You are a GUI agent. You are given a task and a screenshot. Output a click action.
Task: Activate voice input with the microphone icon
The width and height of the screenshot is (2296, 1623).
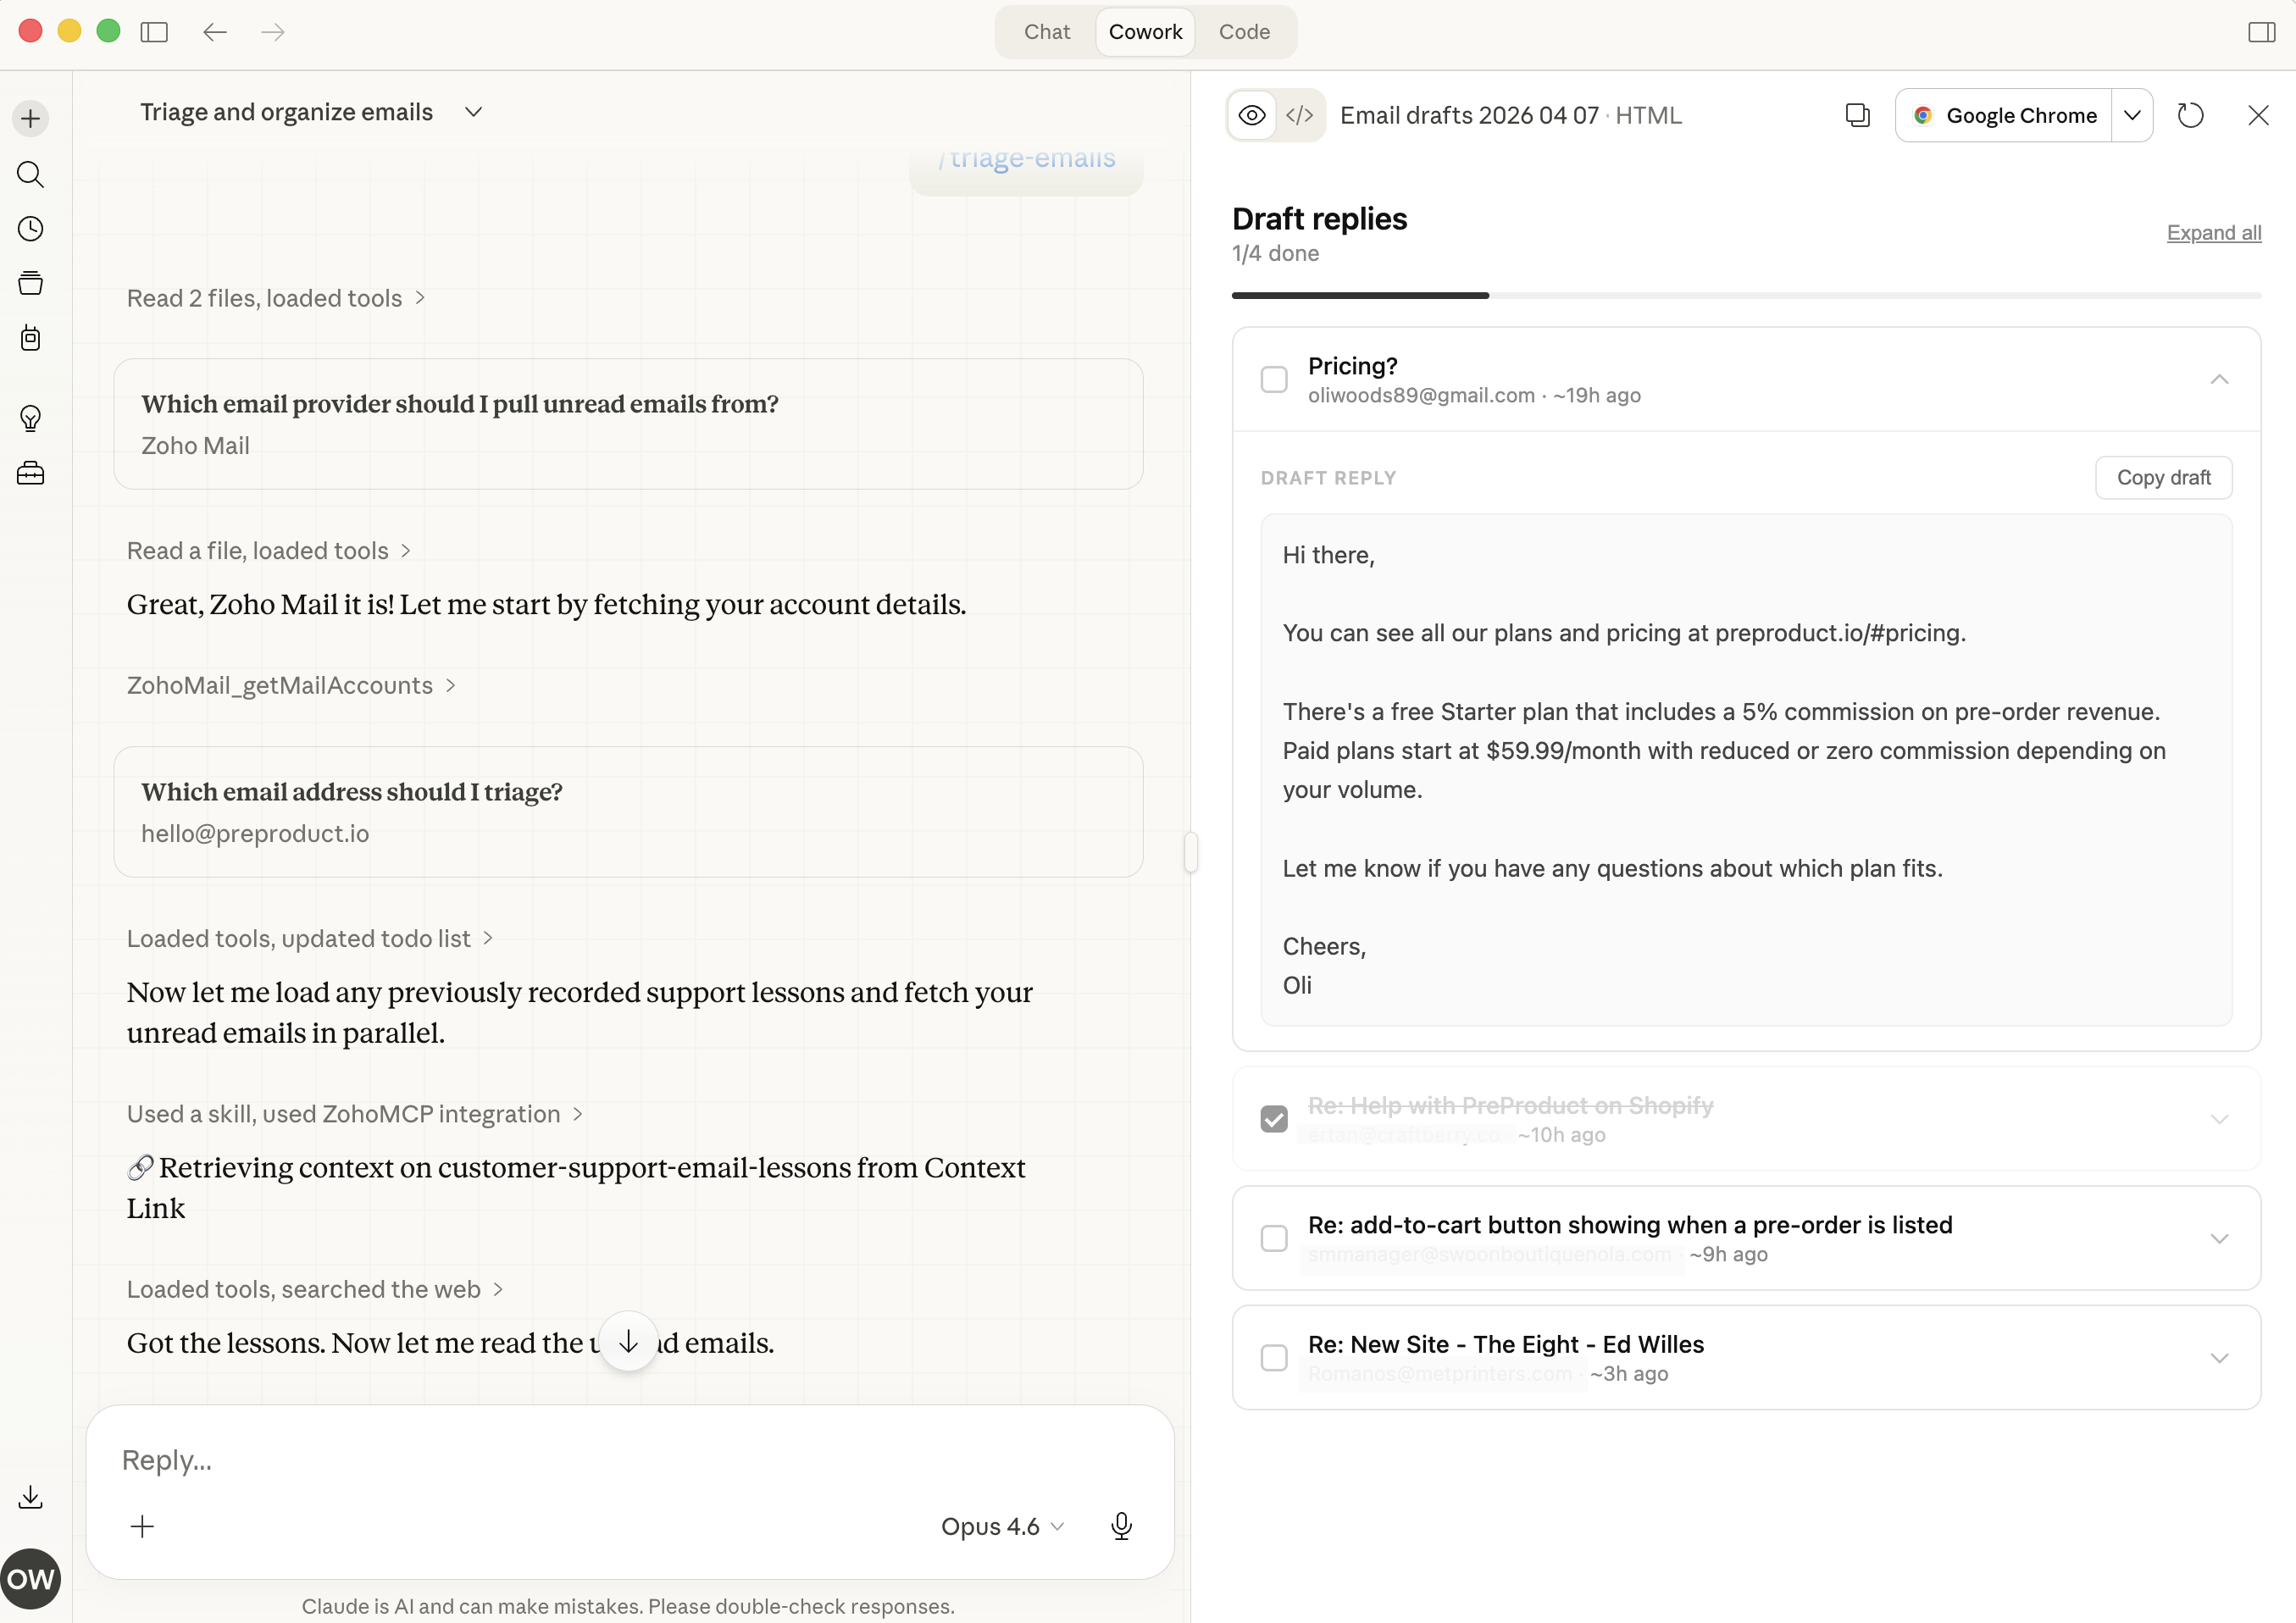point(1121,1526)
